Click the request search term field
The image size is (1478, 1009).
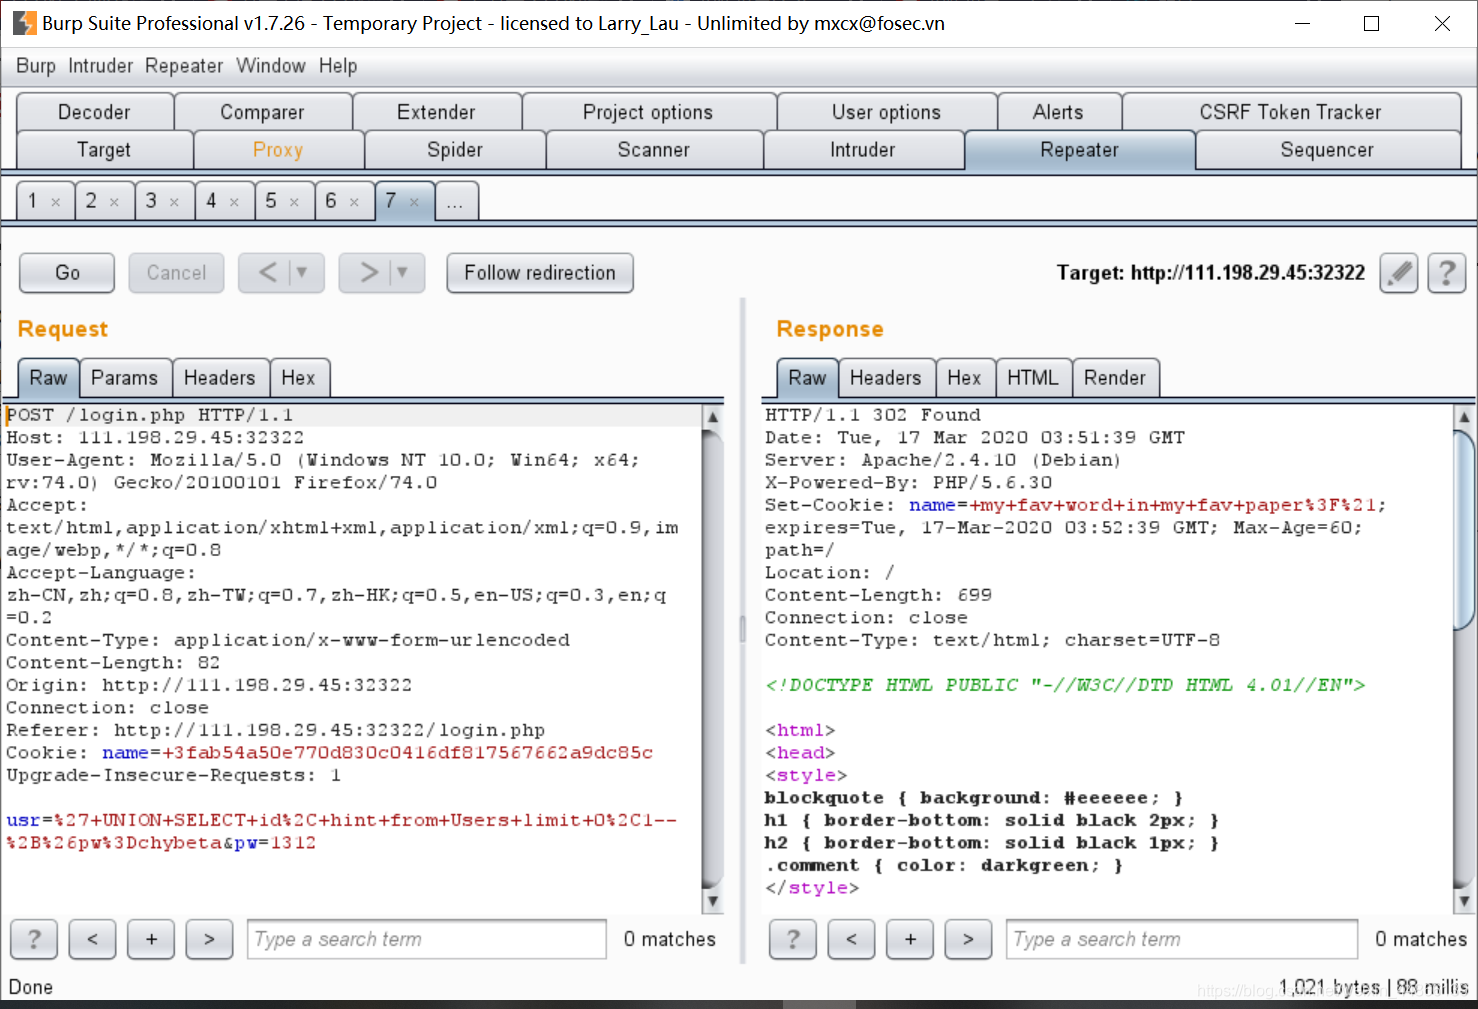point(427,939)
